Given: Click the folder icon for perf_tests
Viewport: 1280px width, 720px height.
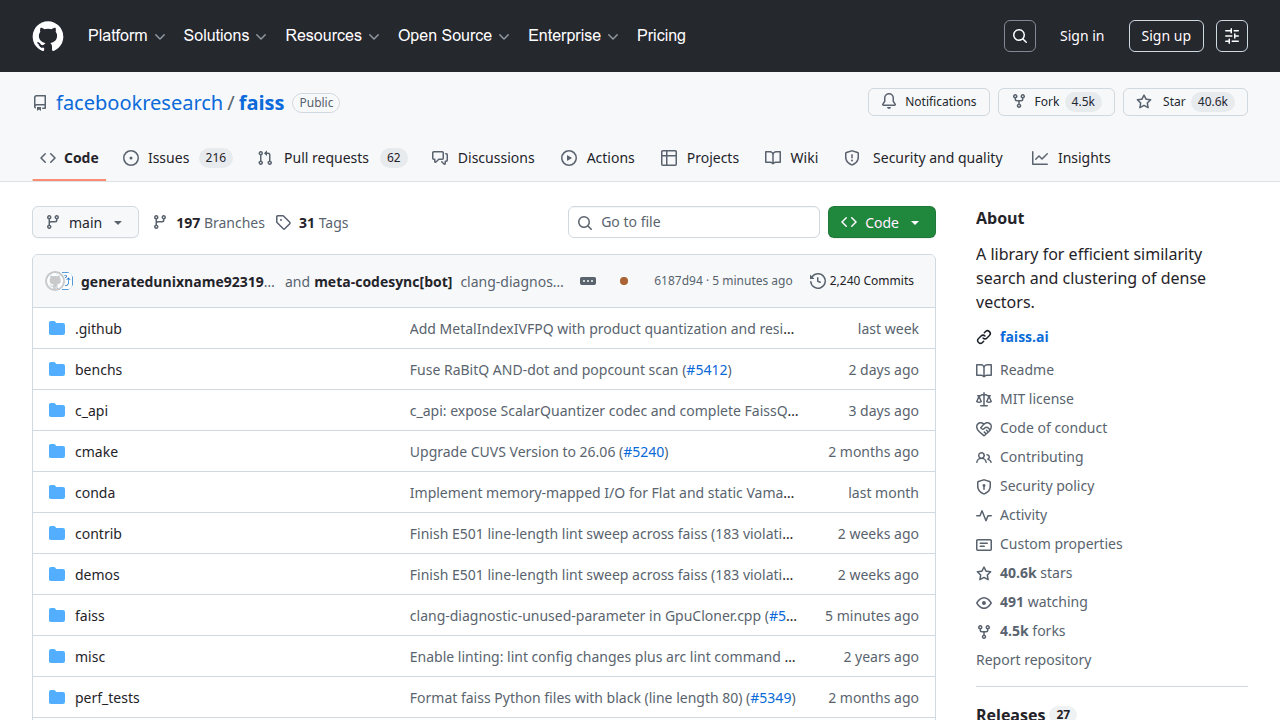Looking at the screenshot, I should coord(57,698).
